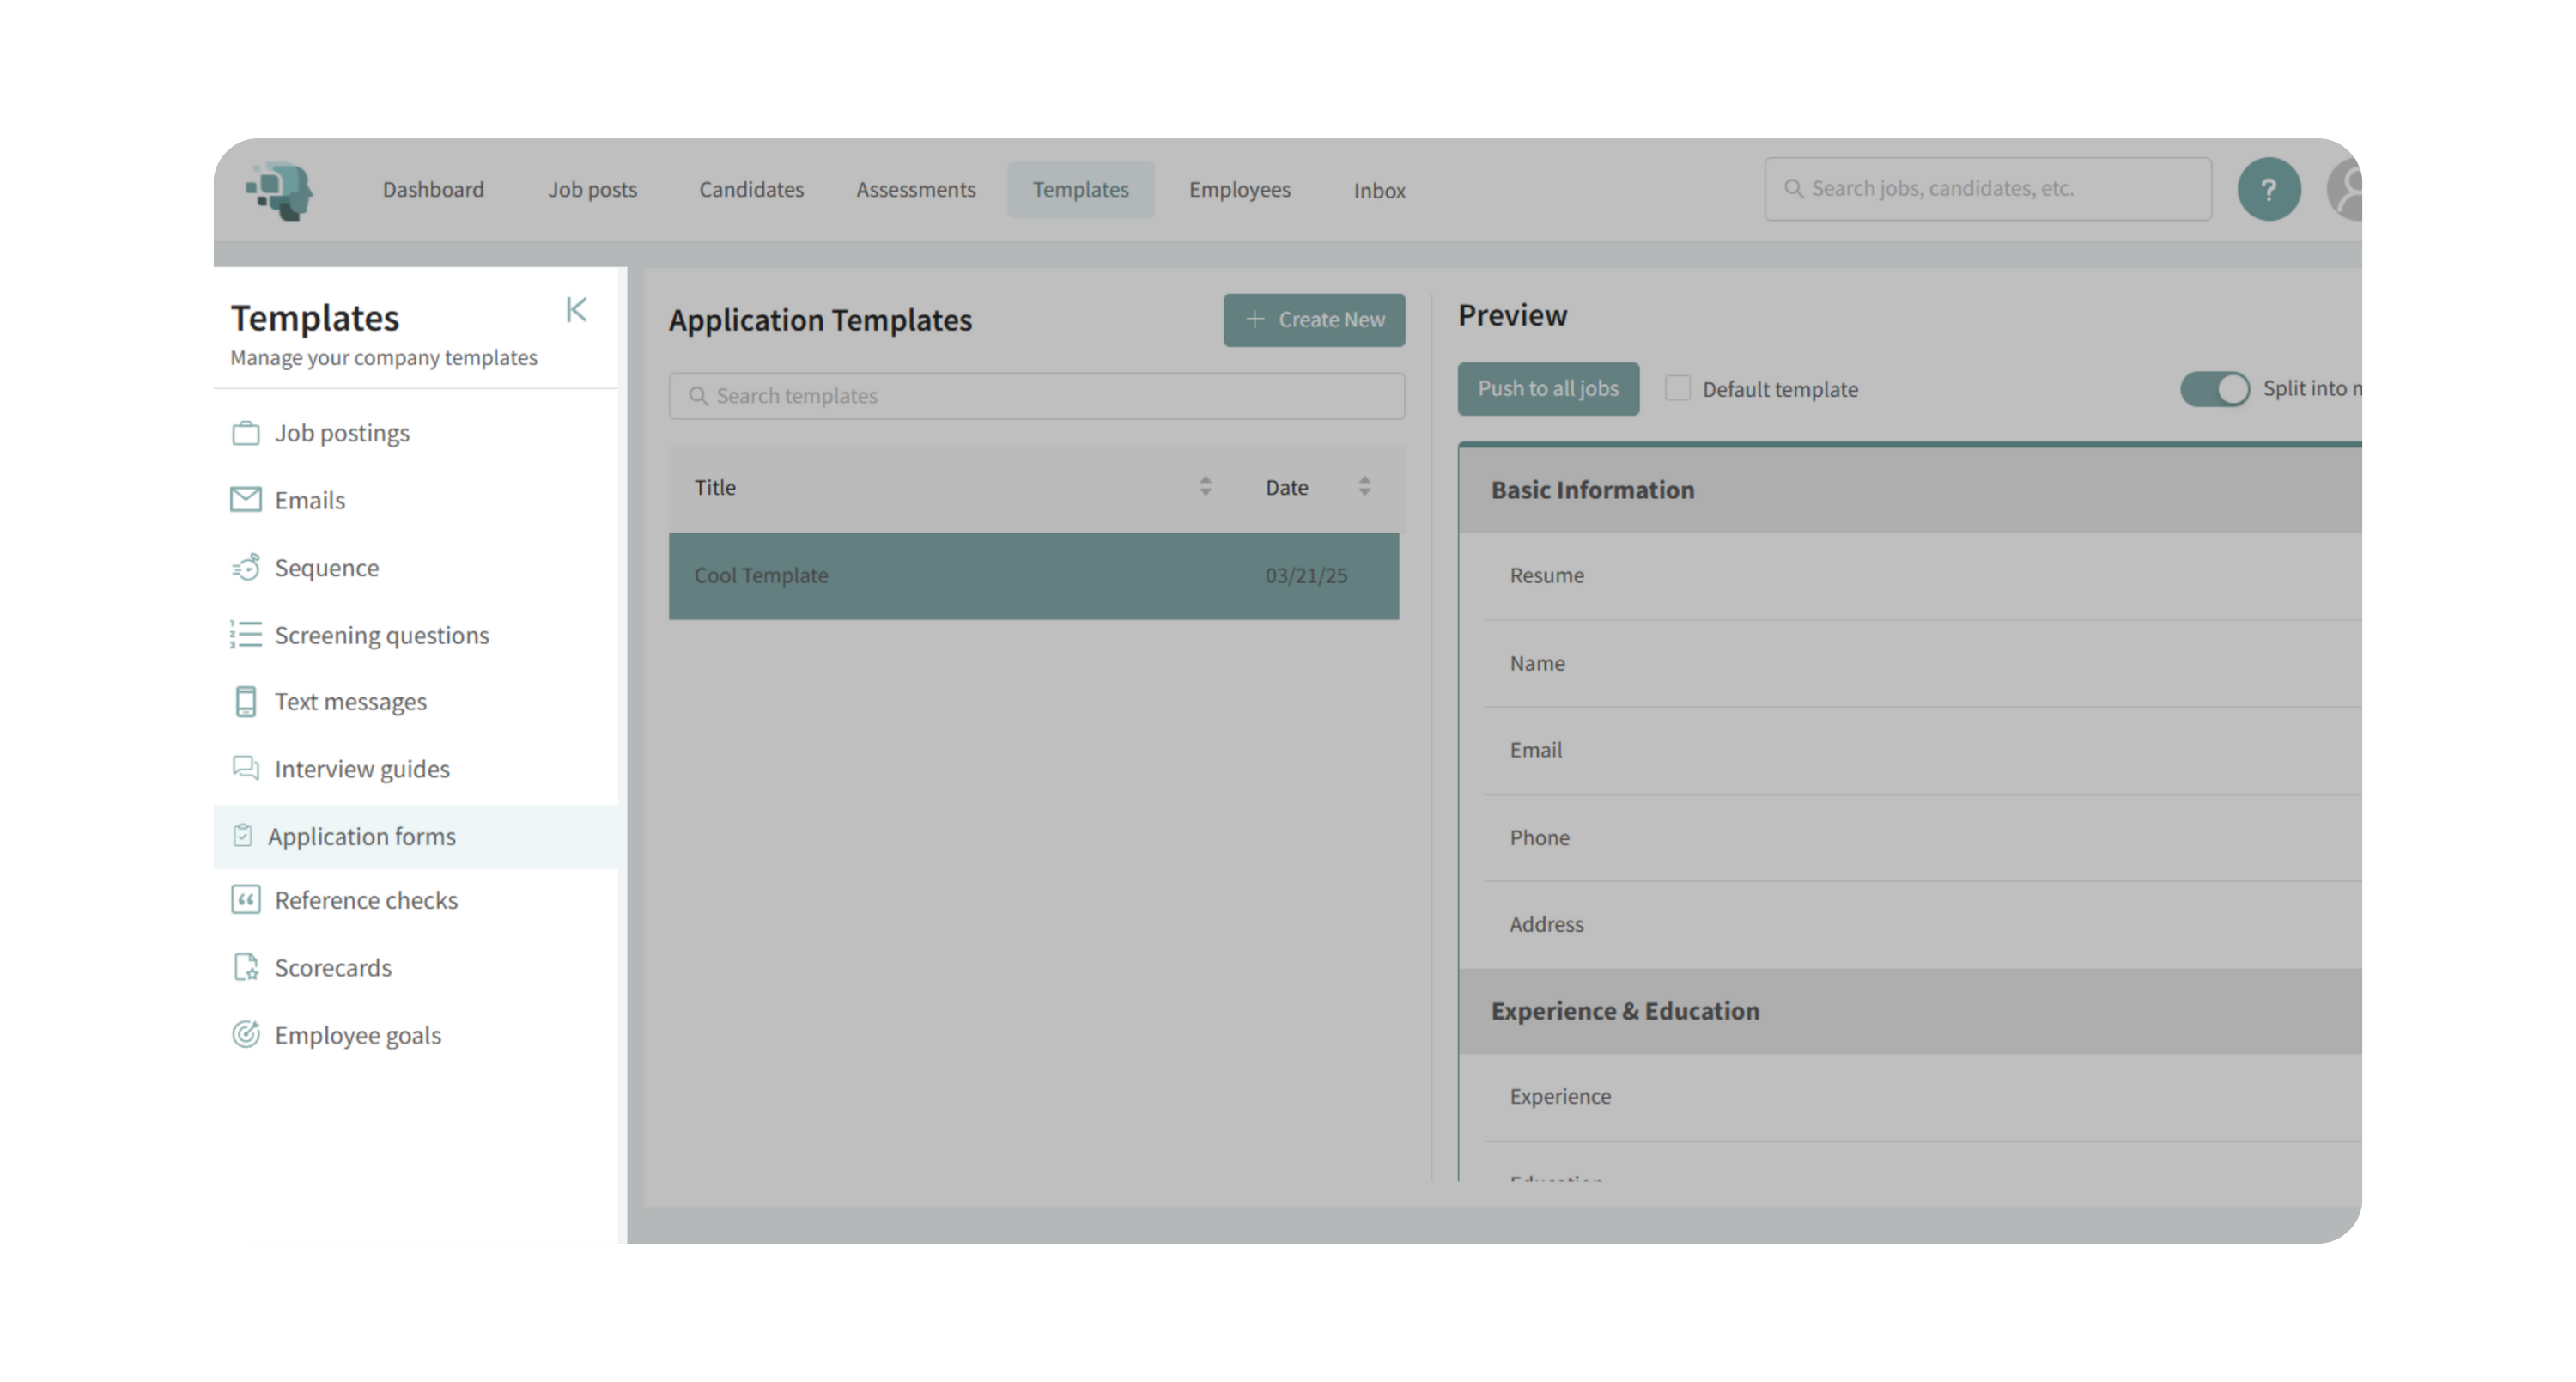Click the Create New button

pyautogui.click(x=1313, y=320)
